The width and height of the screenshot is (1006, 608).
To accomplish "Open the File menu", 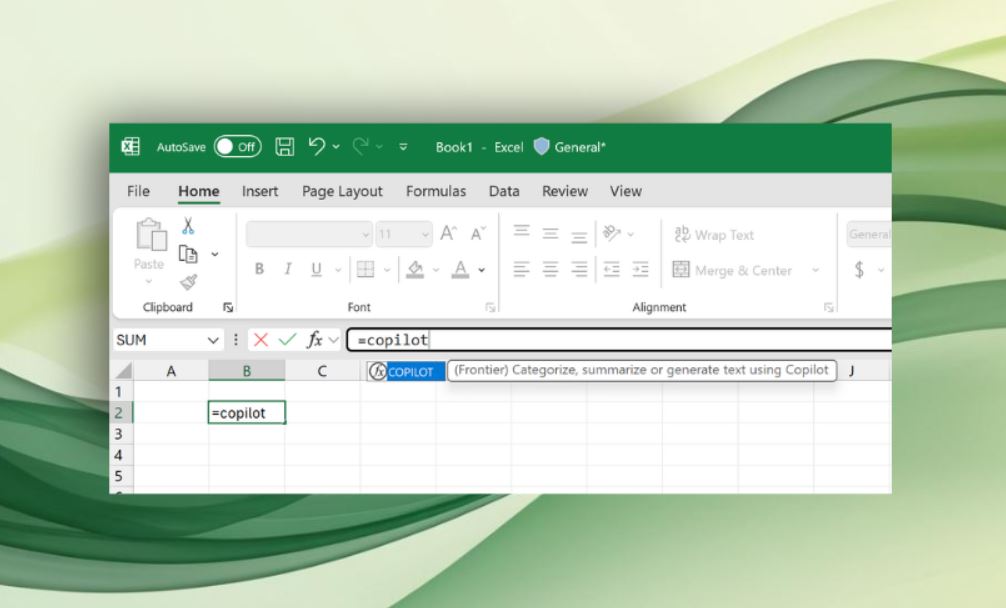I will tap(137, 191).
